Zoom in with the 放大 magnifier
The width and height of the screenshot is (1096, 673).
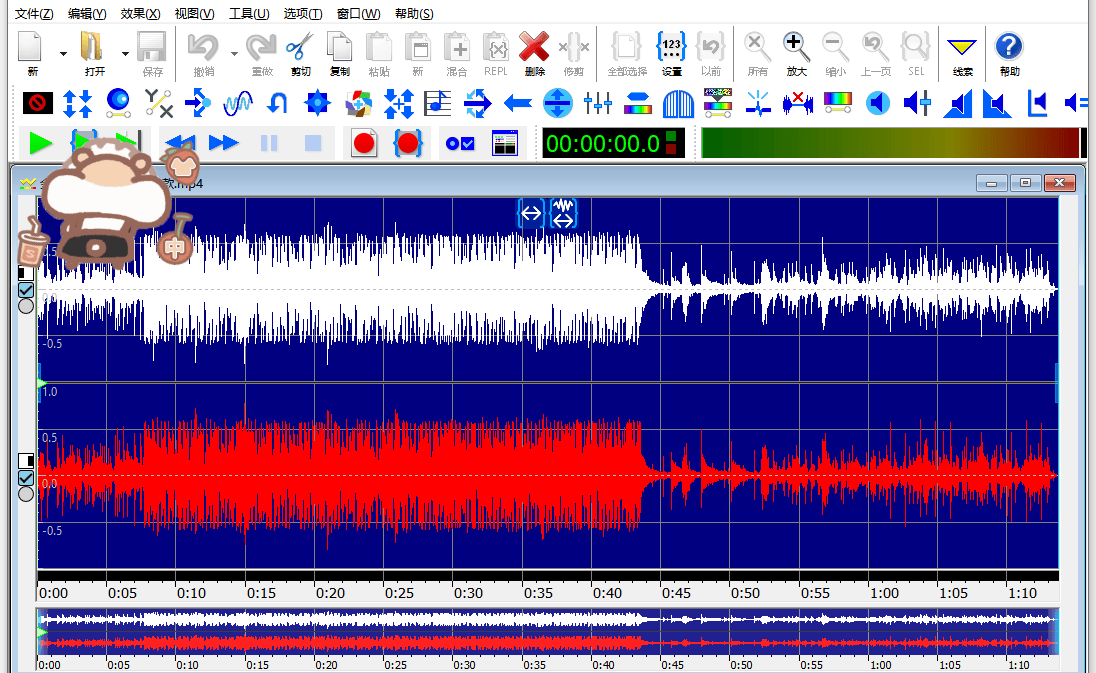796,53
